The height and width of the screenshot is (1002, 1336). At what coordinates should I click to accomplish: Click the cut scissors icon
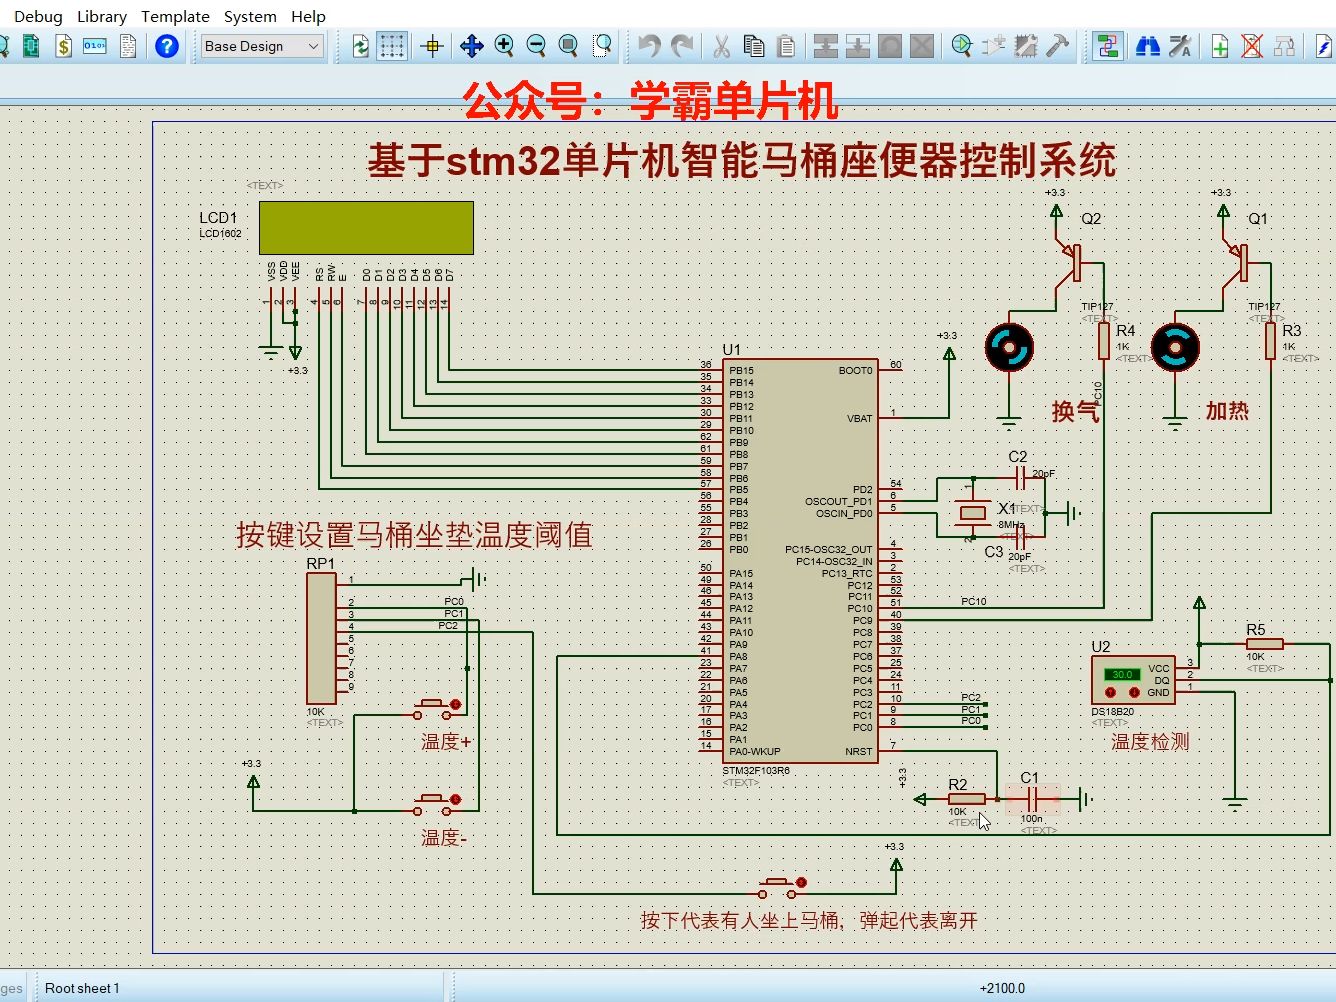click(x=721, y=46)
